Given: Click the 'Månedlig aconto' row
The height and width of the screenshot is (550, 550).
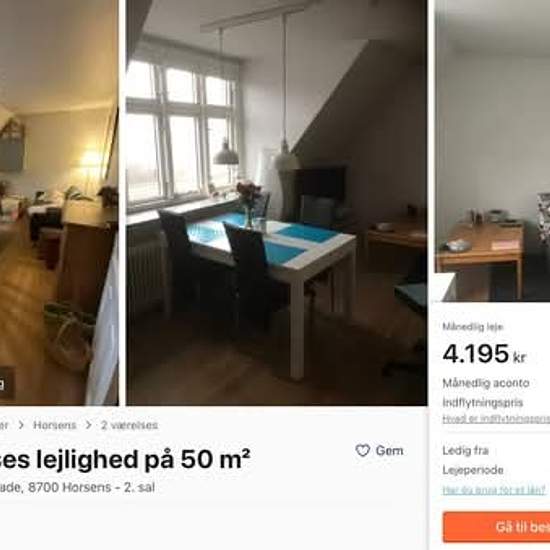Looking at the screenshot, I should pyautogui.click(x=496, y=383).
